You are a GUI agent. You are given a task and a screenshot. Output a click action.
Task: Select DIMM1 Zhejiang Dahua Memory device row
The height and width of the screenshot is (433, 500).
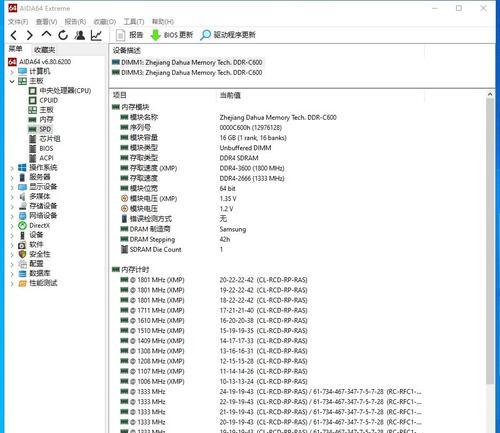tap(187, 63)
